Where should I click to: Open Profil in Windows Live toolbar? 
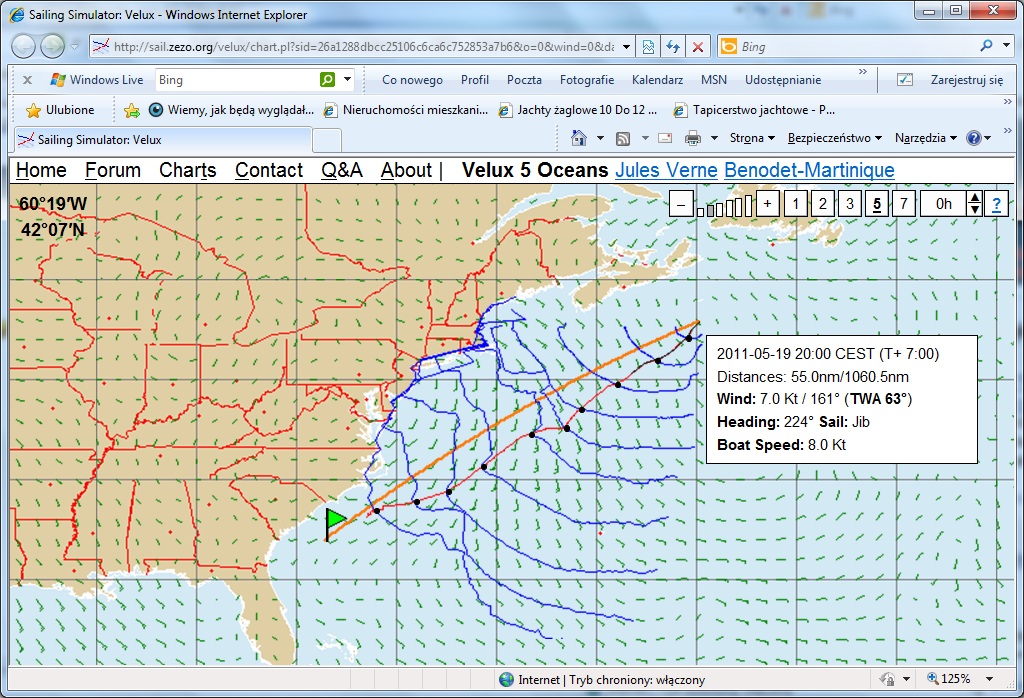[475, 80]
